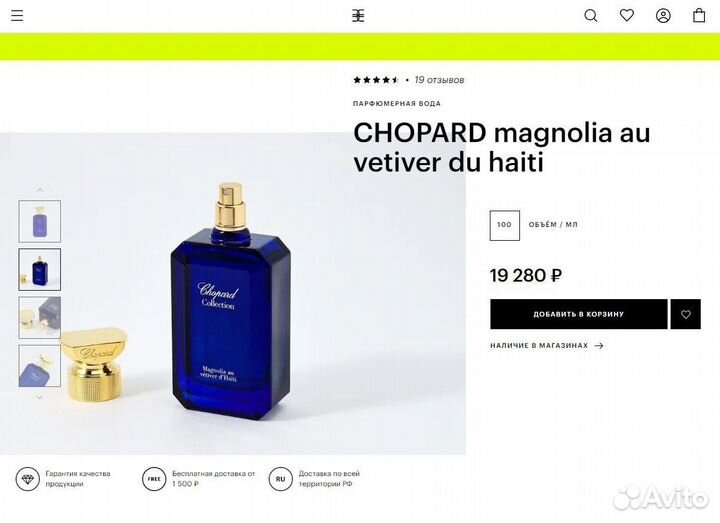
Task: Click the star rating row
Action: click(376, 80)
